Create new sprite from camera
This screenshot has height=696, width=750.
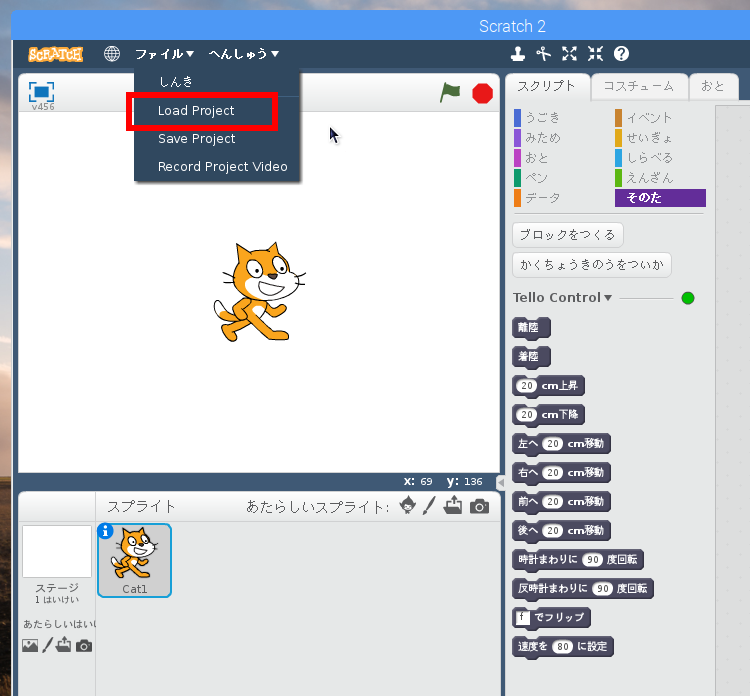[x=479, y=506]
